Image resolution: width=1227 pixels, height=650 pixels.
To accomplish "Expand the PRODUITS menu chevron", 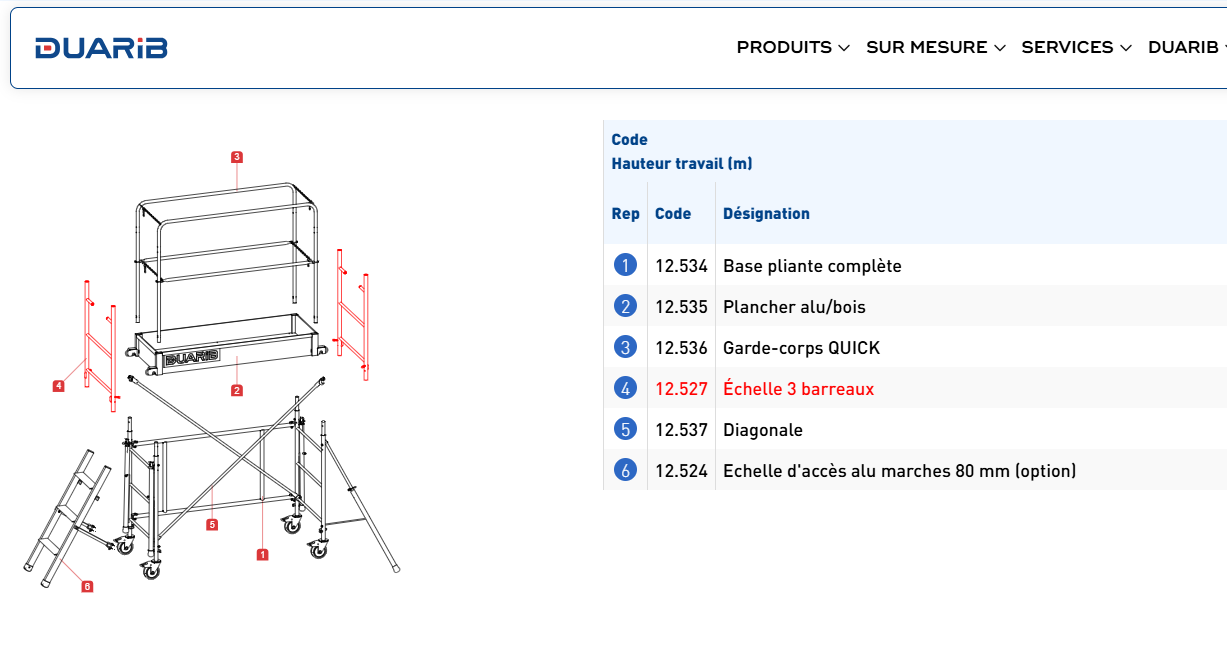I will [844, 48].
